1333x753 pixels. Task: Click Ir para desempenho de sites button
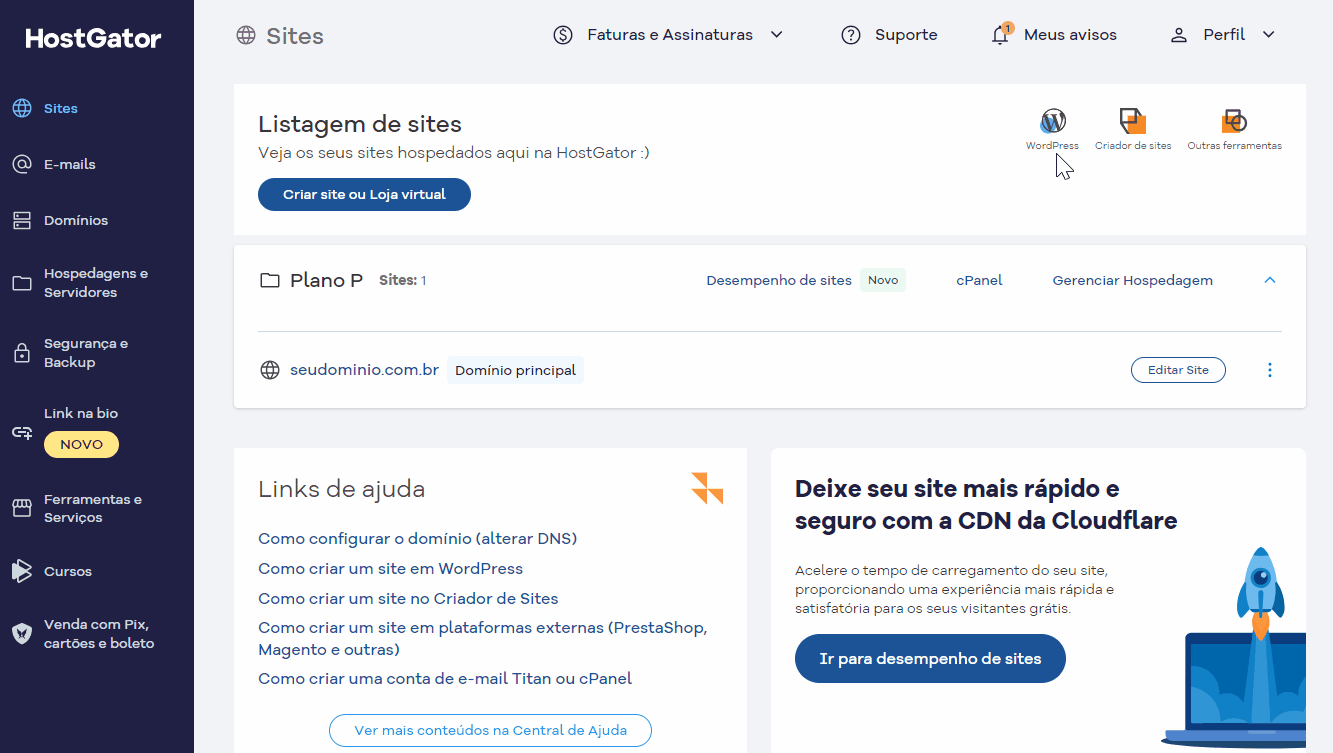pos(930,659)
